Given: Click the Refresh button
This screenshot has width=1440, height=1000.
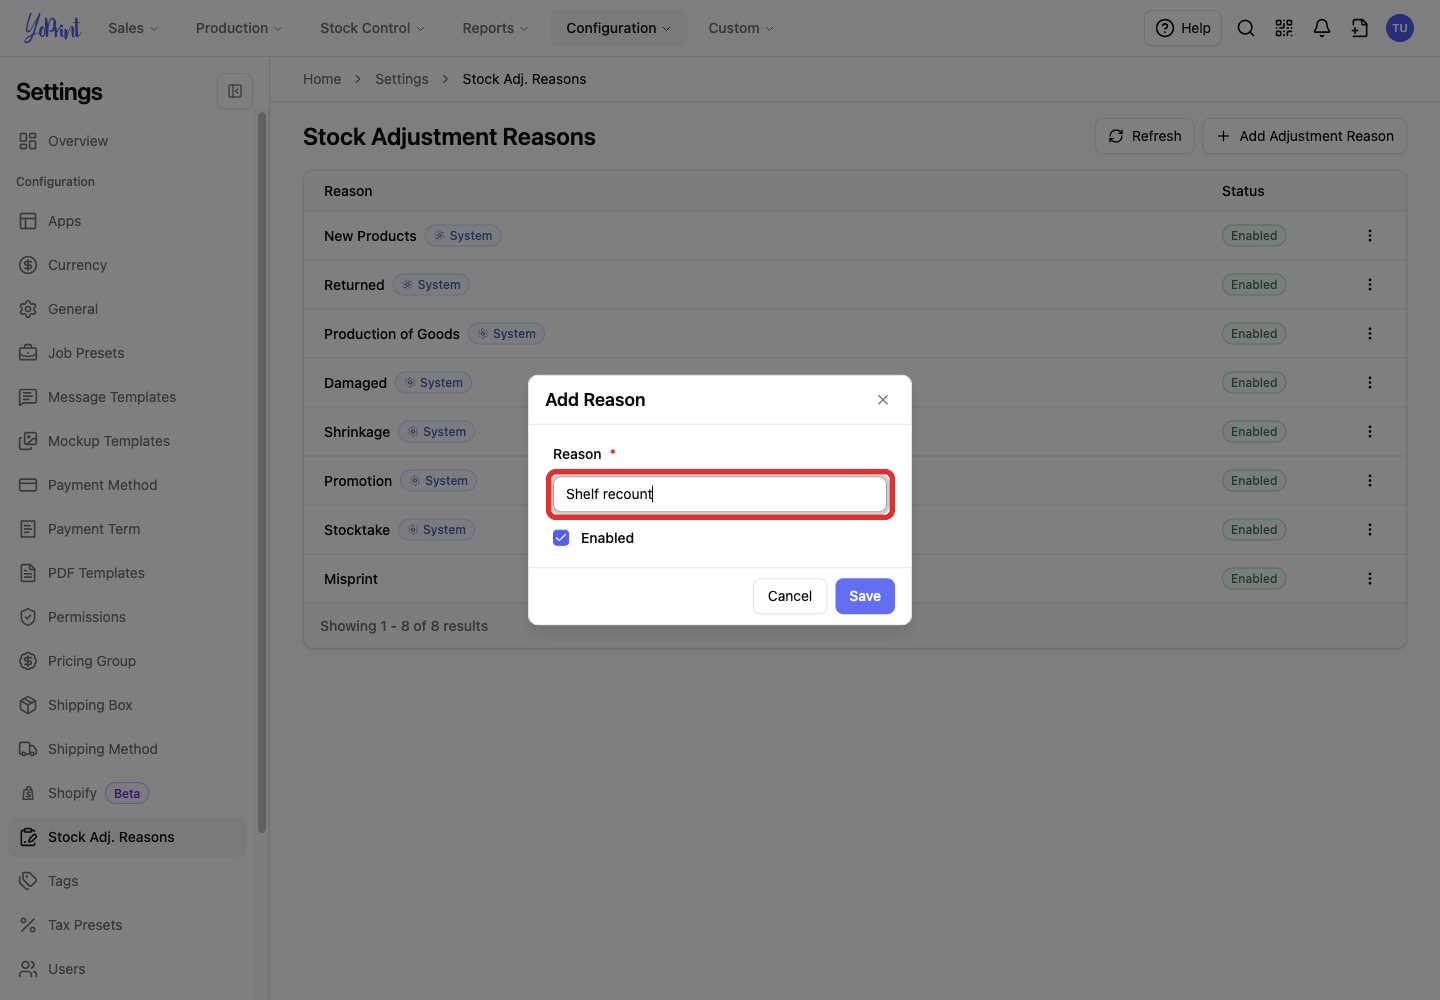Looking at the screenshot, I should tap(1145, 136).
